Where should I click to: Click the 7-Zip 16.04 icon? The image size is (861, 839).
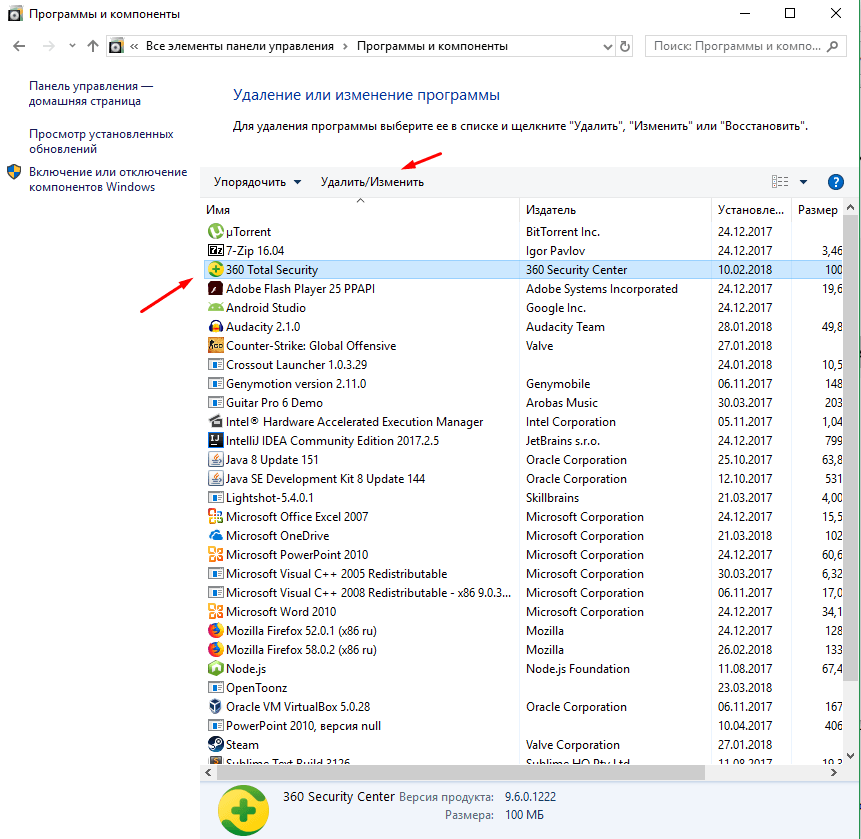215,250
